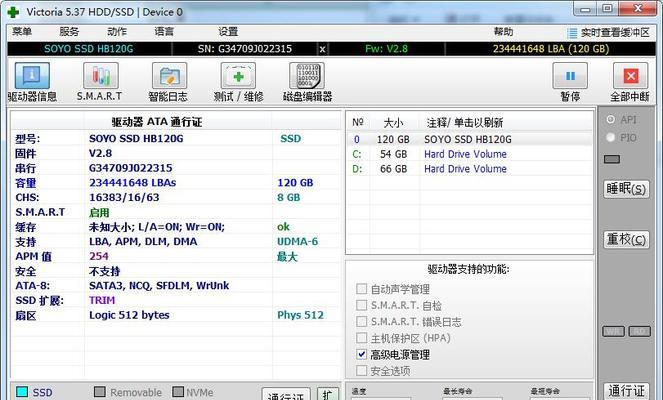Click the cyan SSD legend swatch
The width and height of the screenshot is (663, 400).
(22, 392)
